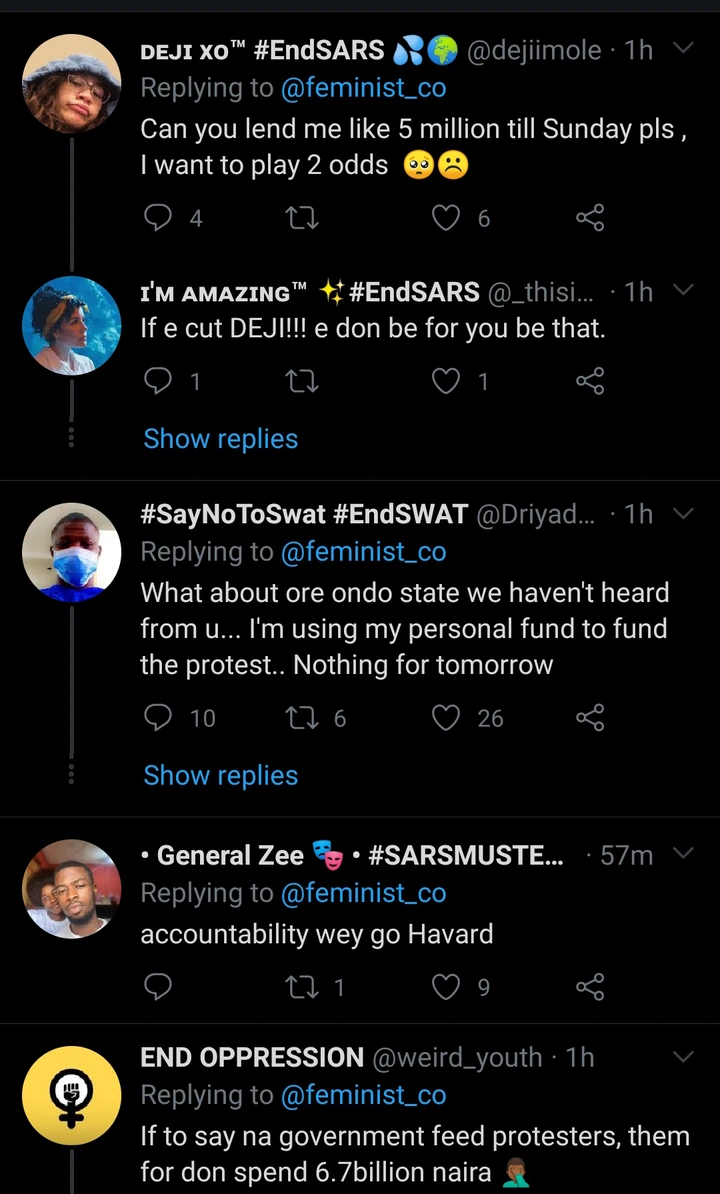
Task: Show replies under I'm Amazing's tweet
Action: point(221,439)
